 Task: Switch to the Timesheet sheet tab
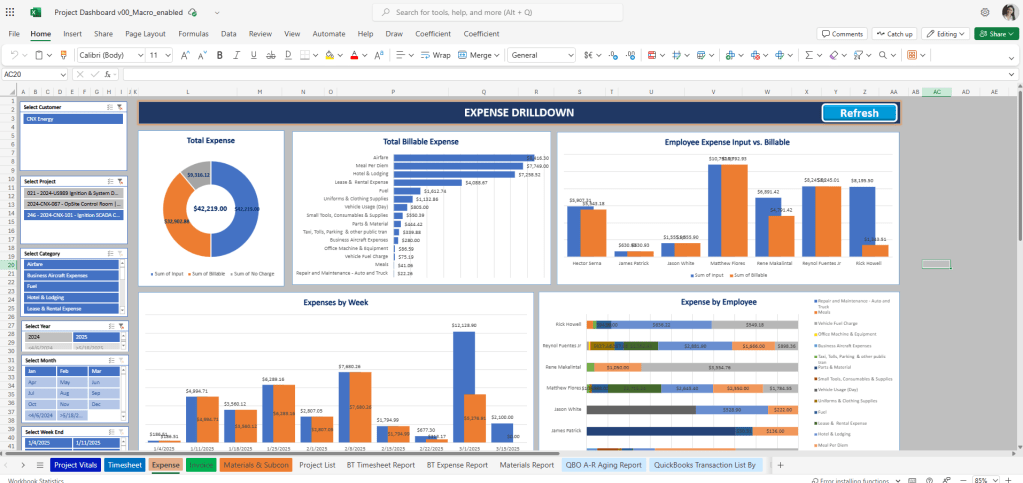(x=124, y=465)
